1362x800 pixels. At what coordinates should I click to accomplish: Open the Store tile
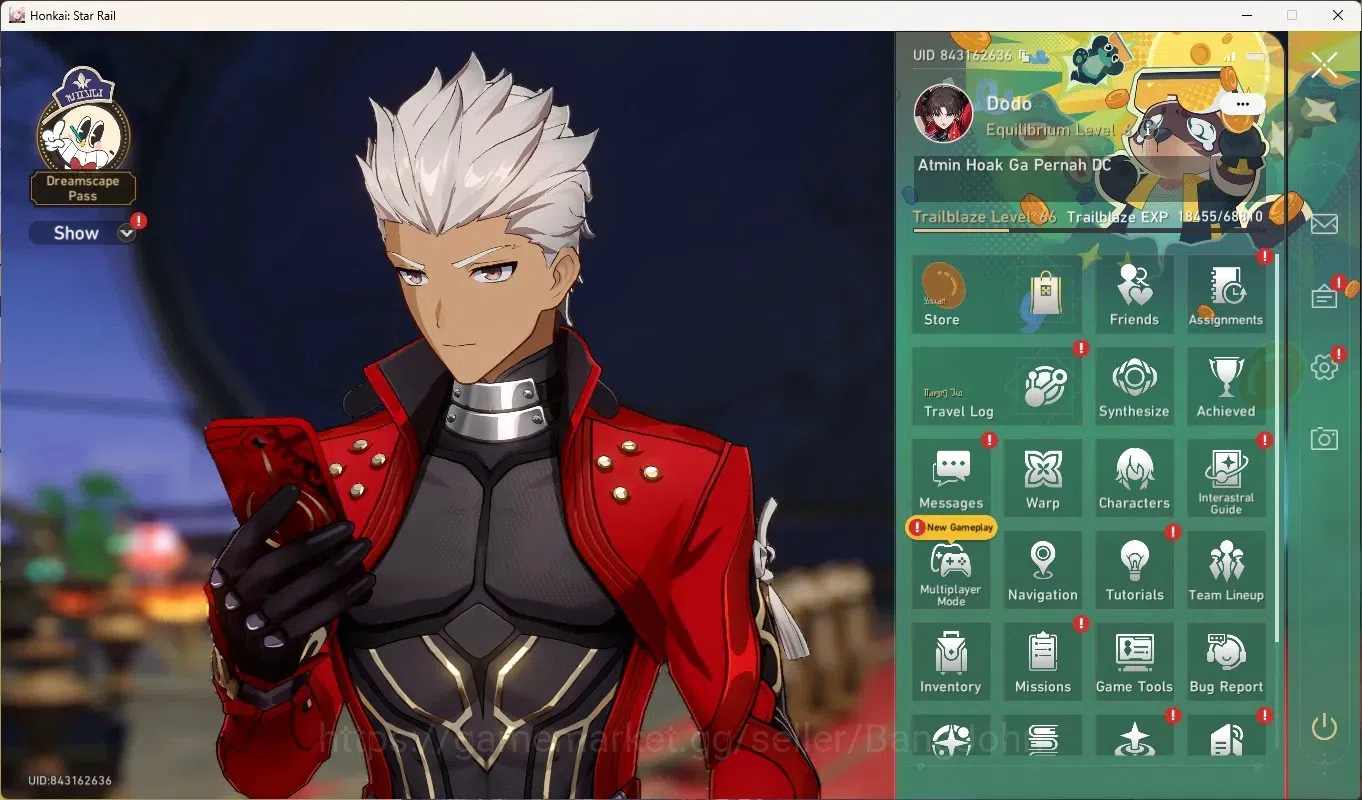997,294
